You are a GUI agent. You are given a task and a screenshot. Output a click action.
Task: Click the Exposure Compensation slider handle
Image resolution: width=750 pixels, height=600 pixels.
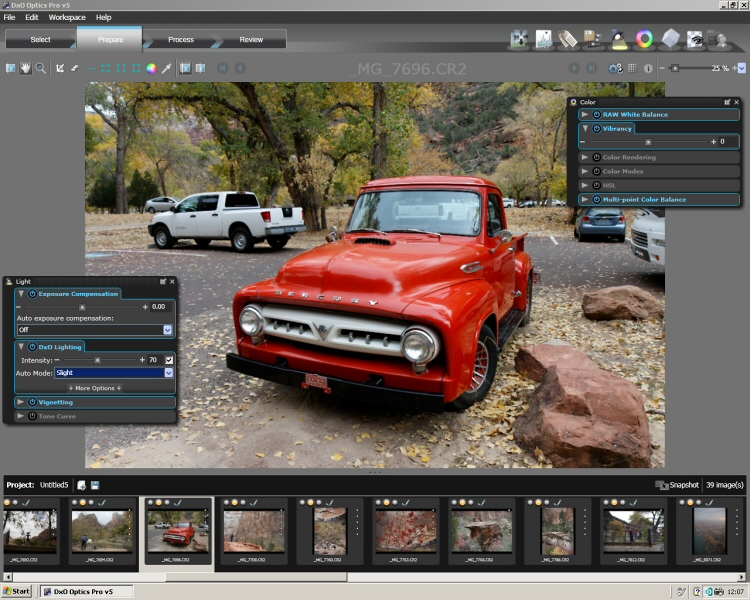(82, 306)
